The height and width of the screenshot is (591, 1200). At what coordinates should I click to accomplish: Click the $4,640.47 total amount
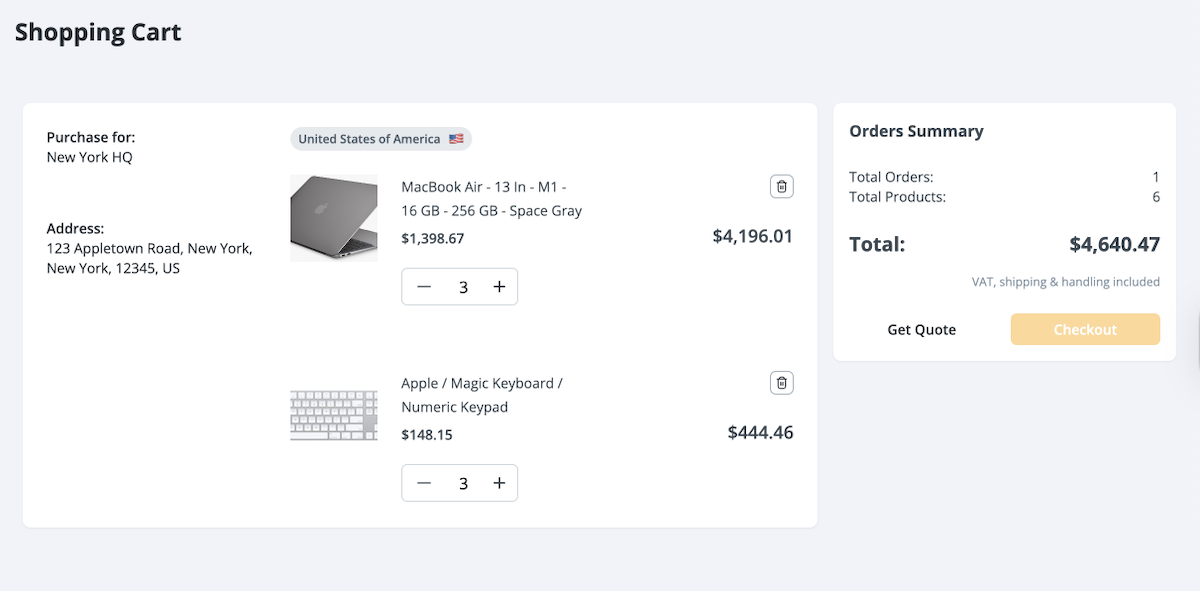[1114, 244]
